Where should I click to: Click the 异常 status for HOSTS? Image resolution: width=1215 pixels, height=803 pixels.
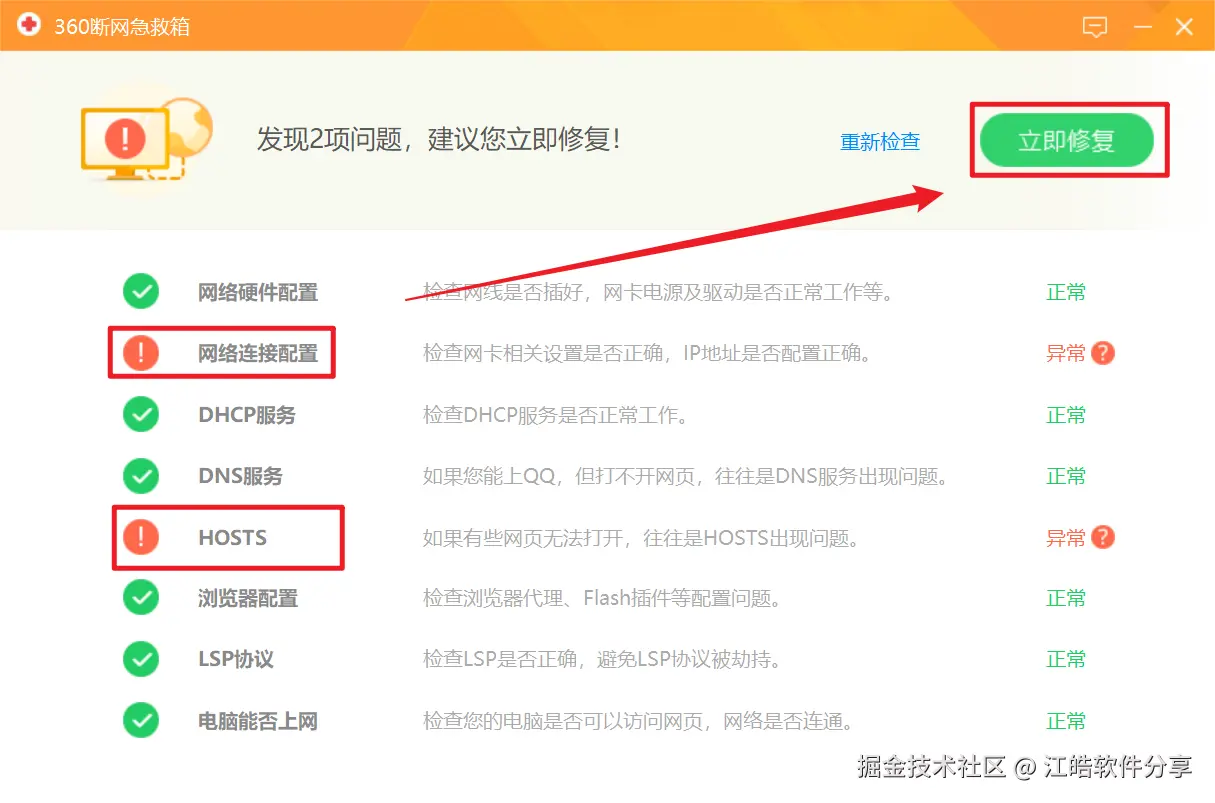coord(1066,538)
